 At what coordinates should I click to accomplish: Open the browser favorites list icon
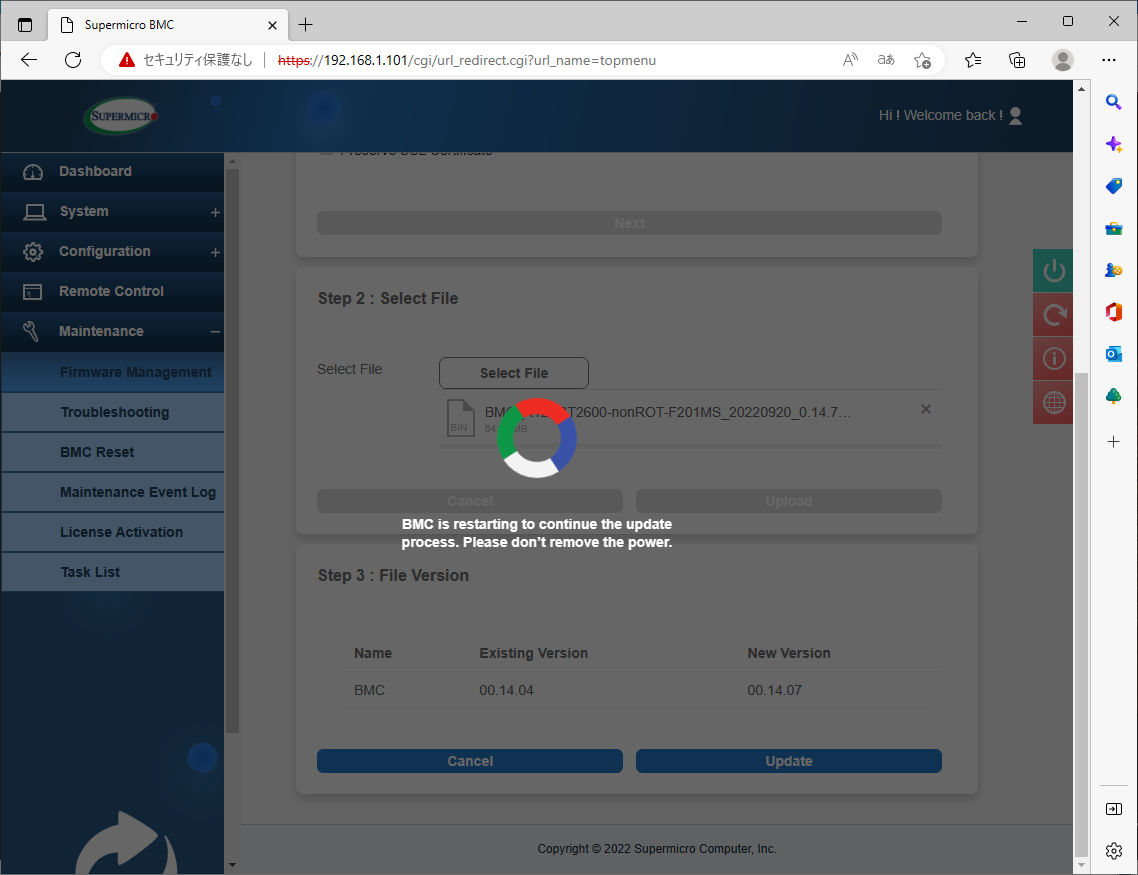click(x=973, y=60)
